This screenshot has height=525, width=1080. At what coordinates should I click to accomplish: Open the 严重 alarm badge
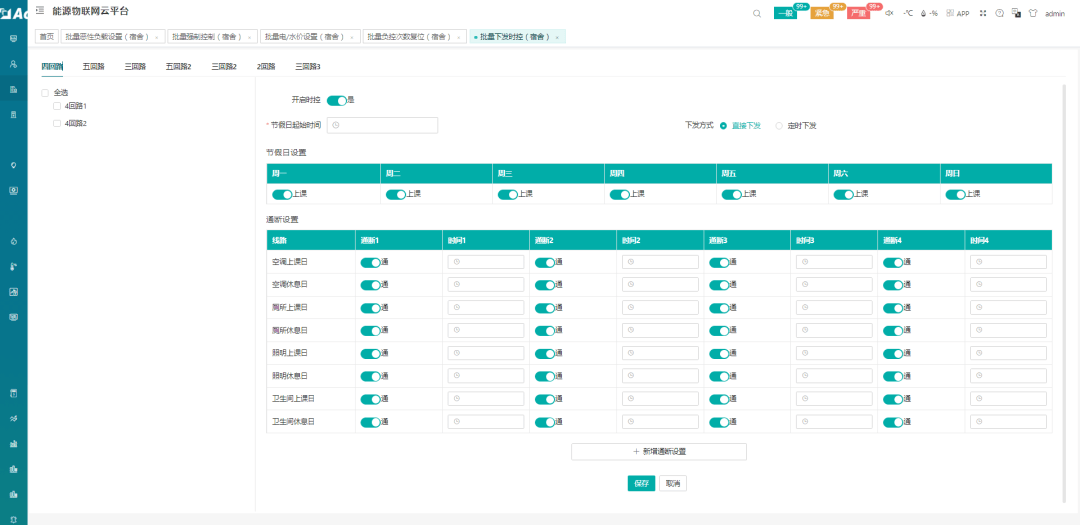coord(858,13)
